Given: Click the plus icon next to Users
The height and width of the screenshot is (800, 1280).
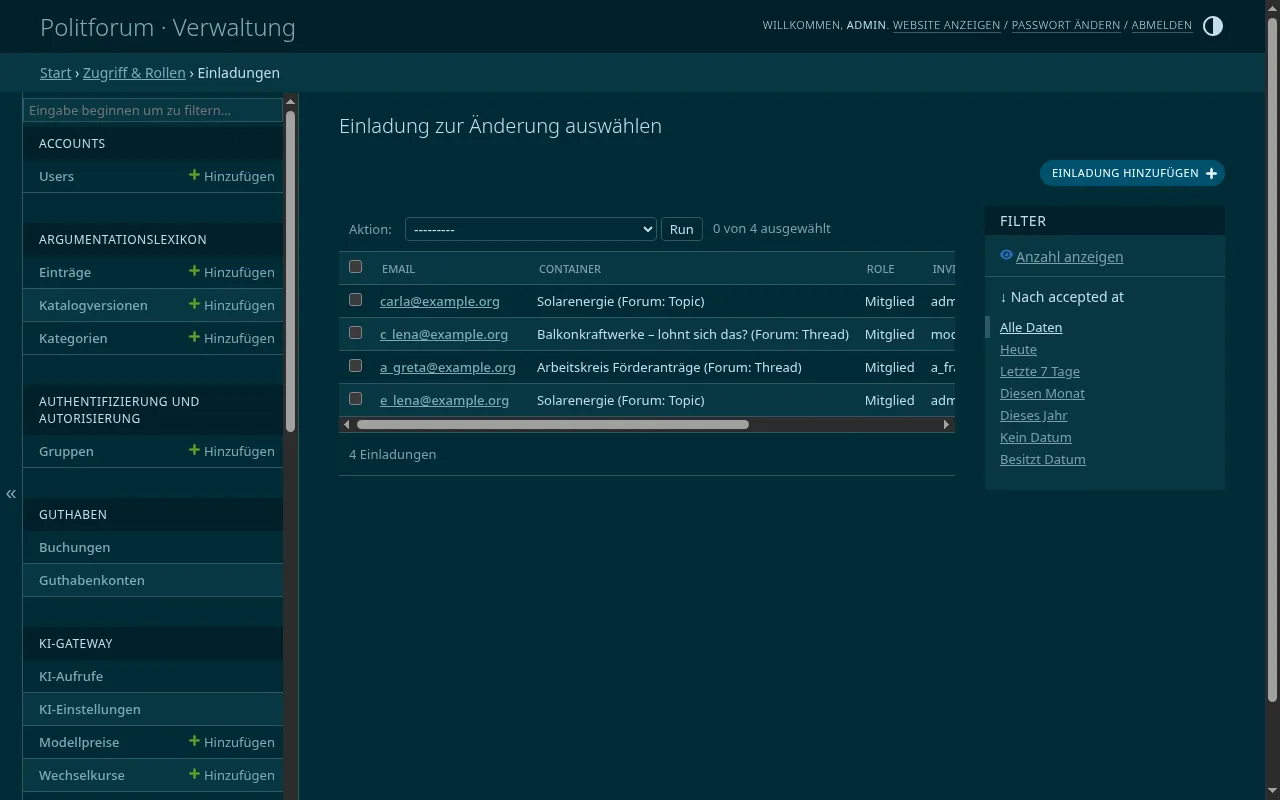Looking at the screenshot, I should click(x=194, y=175).
